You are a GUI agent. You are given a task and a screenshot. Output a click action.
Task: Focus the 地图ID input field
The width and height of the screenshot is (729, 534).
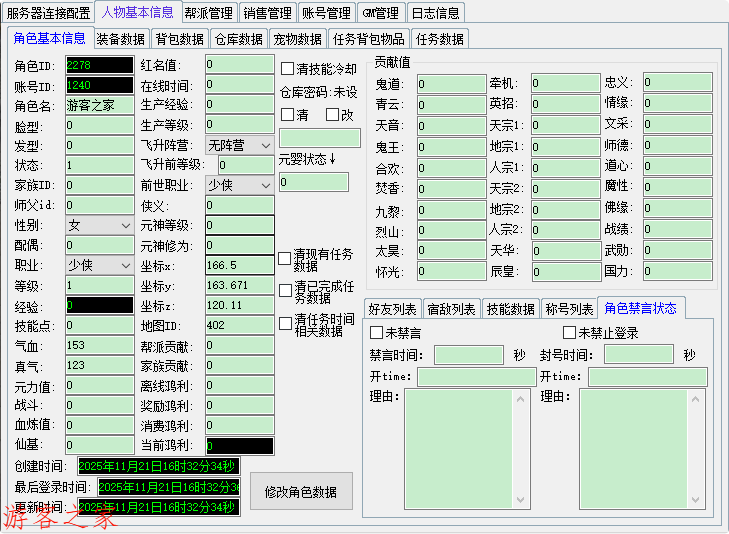pos(239,325)
